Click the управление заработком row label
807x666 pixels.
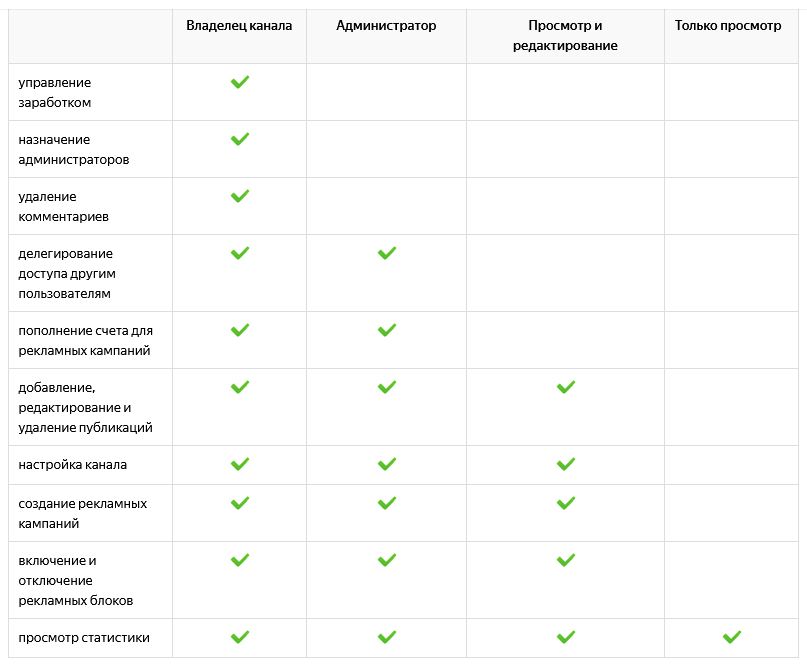(x=55, y=93)
